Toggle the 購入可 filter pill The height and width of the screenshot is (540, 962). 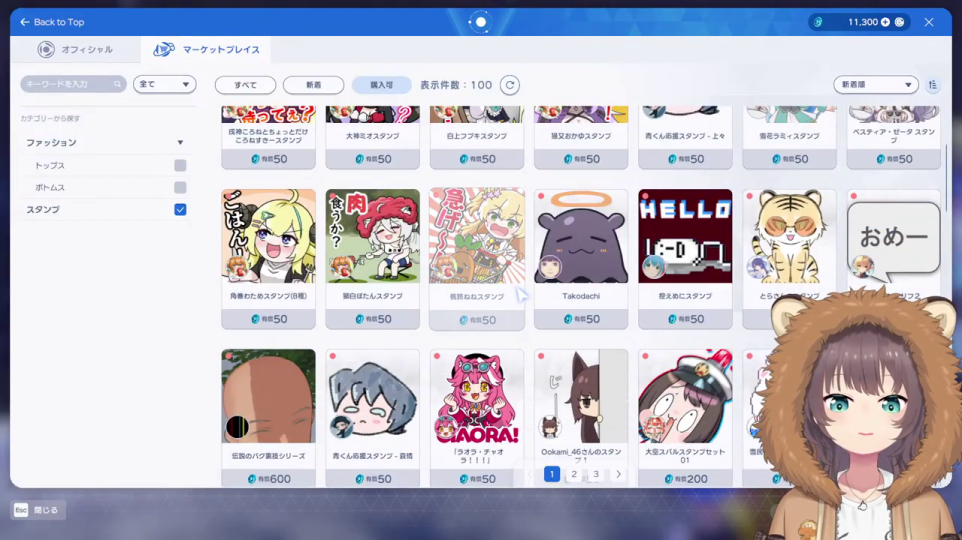(x=381, y=85)
